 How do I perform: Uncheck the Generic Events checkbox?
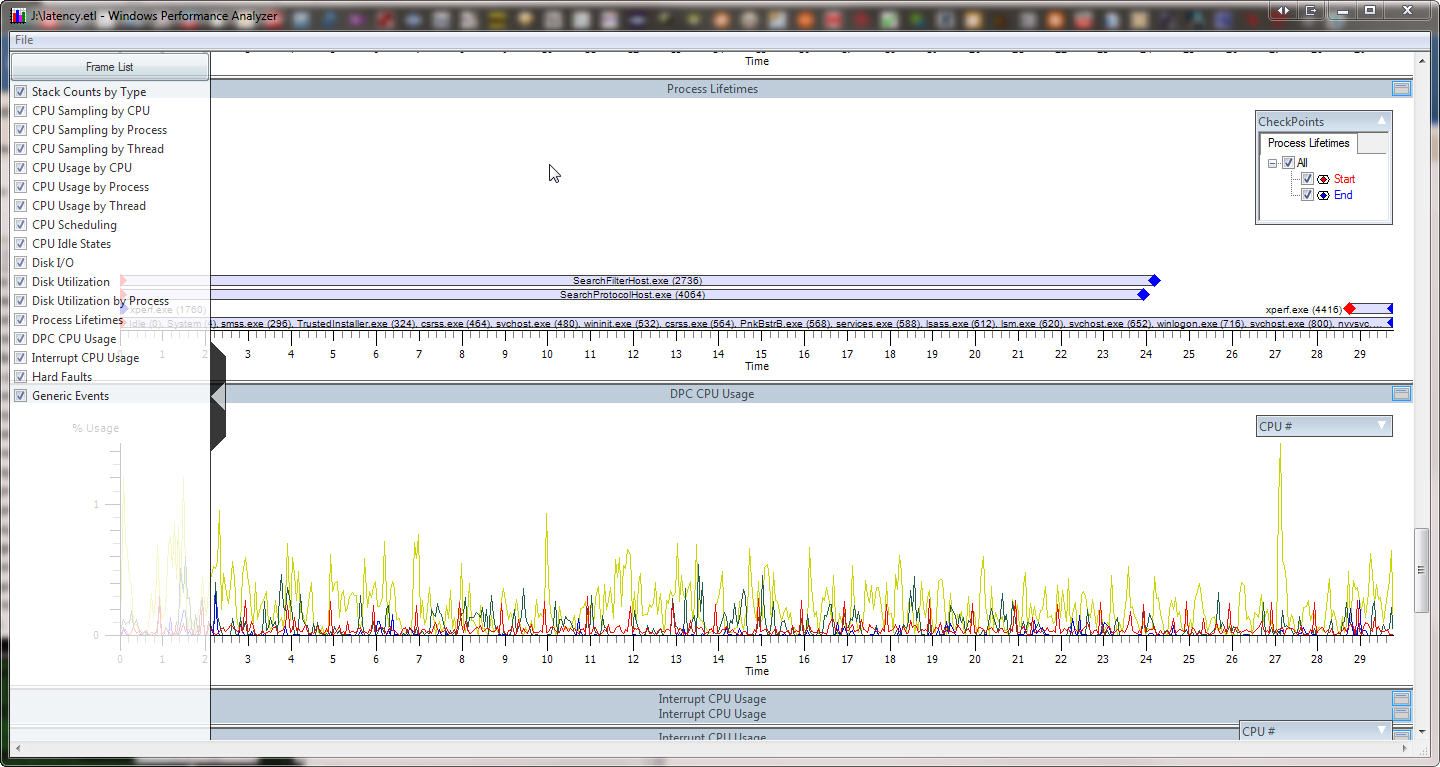coord(21,396)
